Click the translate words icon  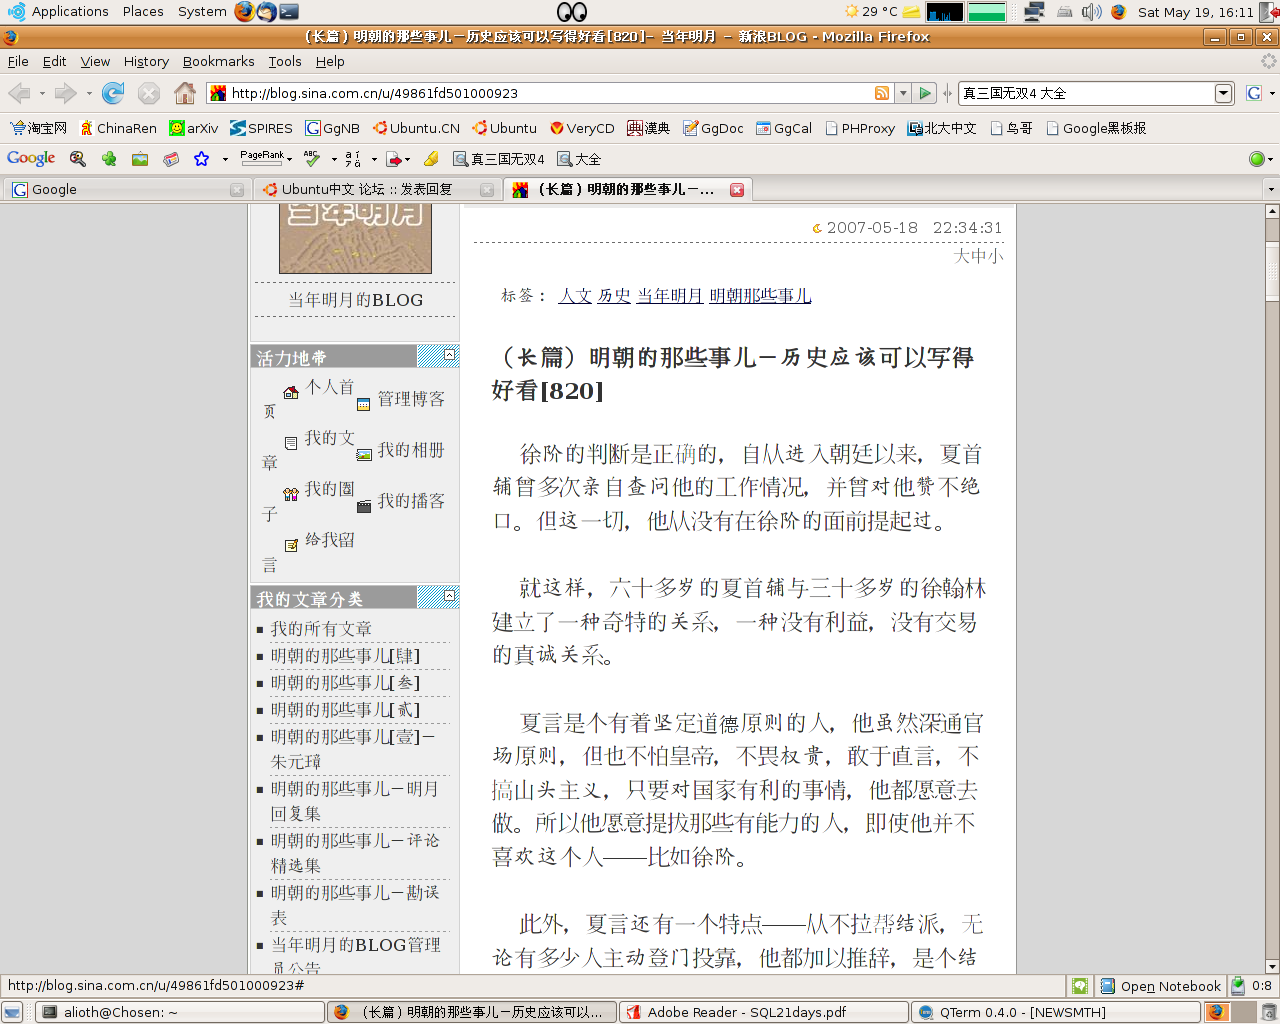pos(353,158)
